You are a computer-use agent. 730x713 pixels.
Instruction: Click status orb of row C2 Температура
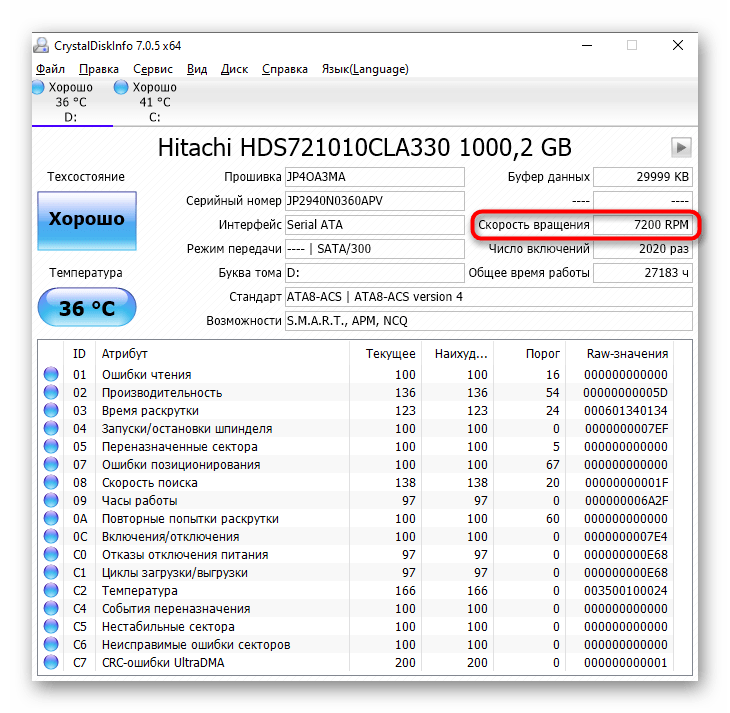[51, 591]
